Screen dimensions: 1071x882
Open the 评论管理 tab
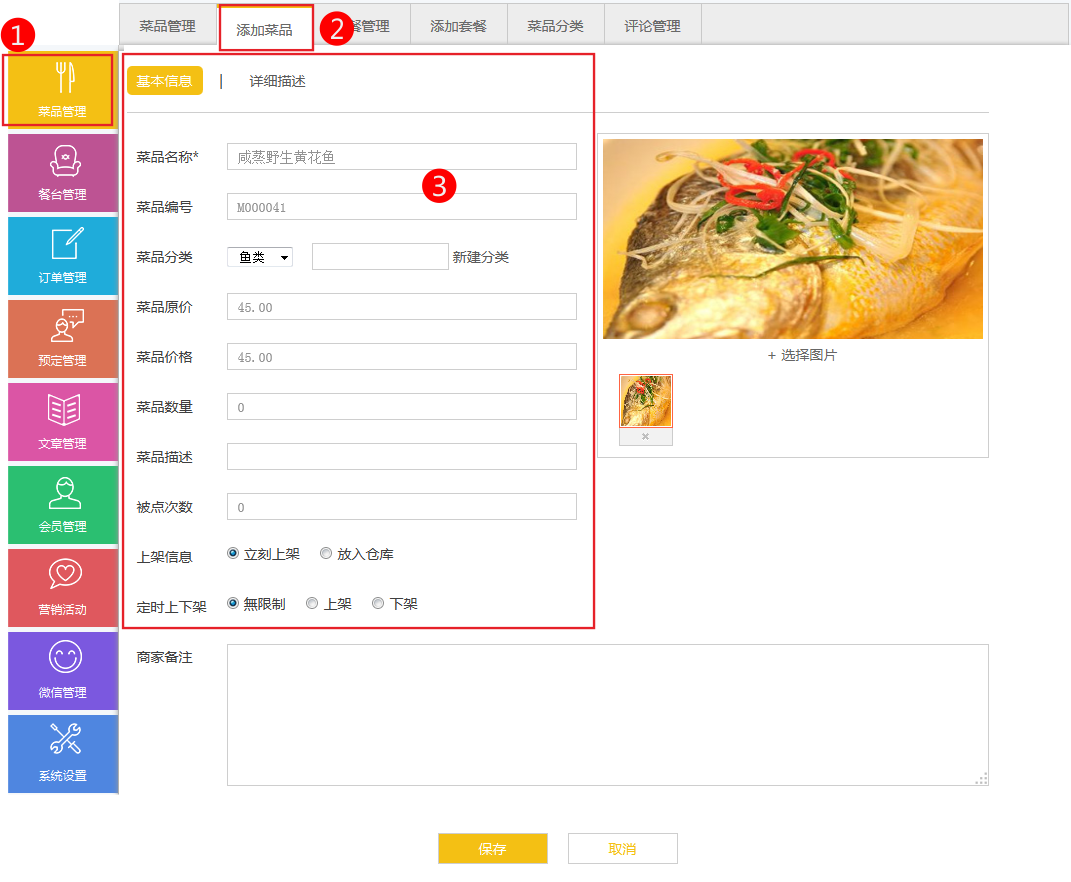[x=652, y=26]
